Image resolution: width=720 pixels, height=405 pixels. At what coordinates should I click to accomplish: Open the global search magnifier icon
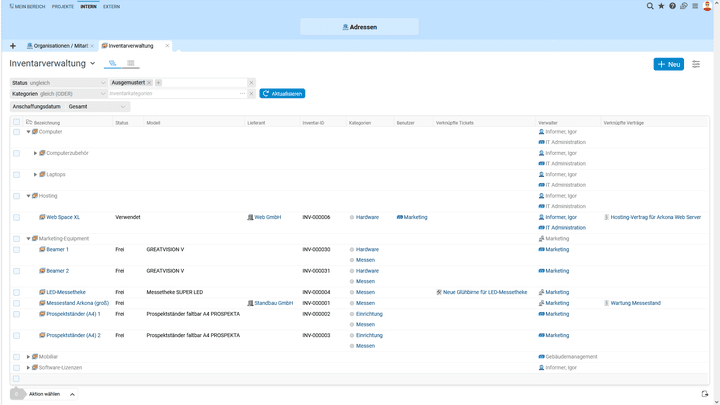coord(650,6)
